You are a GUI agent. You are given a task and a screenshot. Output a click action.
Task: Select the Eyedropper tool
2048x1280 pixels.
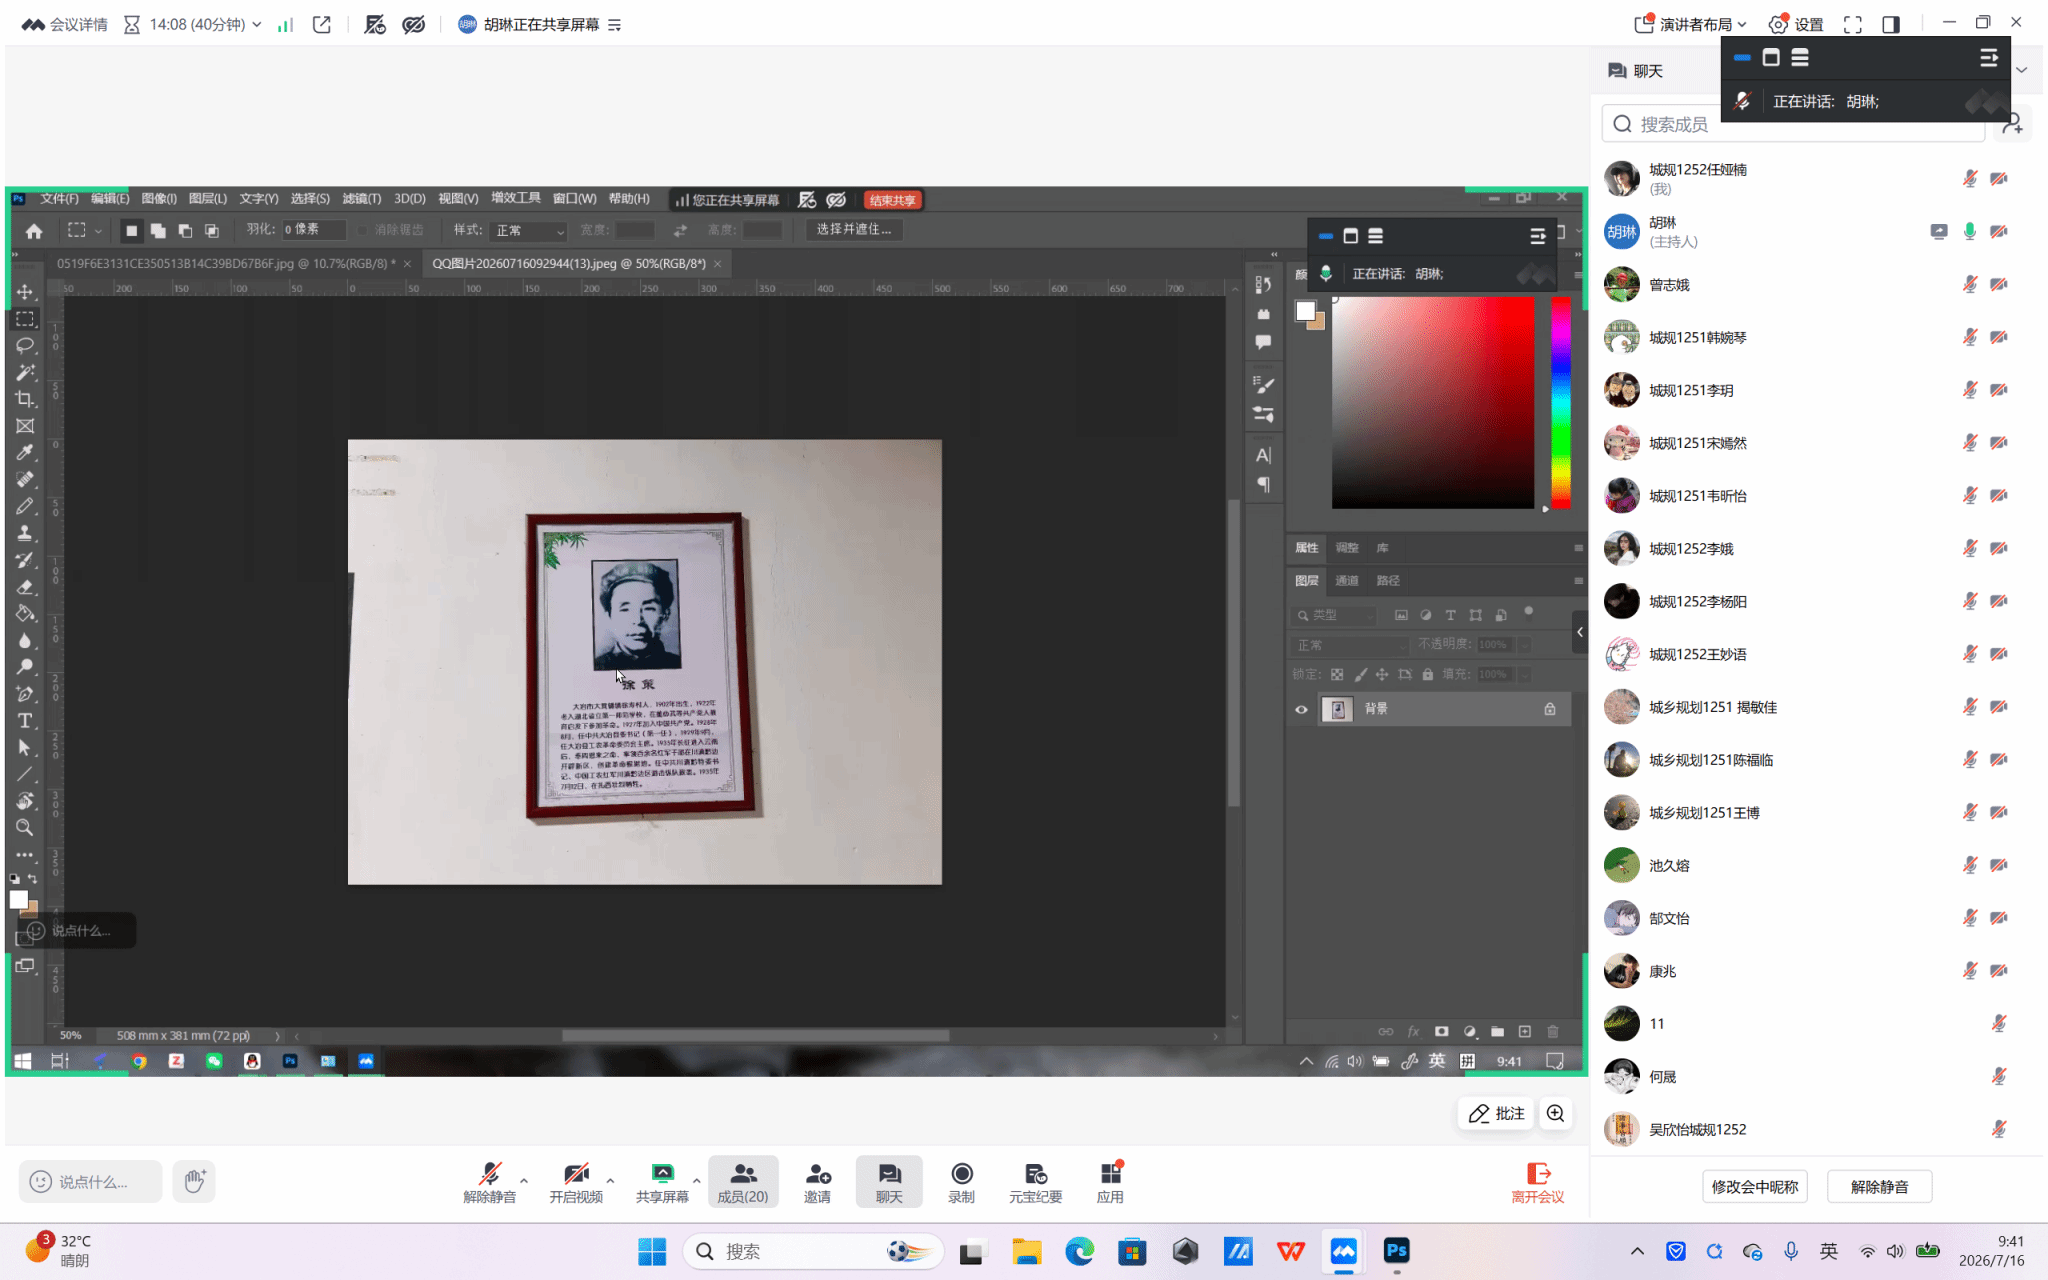(x=25, y=453)
